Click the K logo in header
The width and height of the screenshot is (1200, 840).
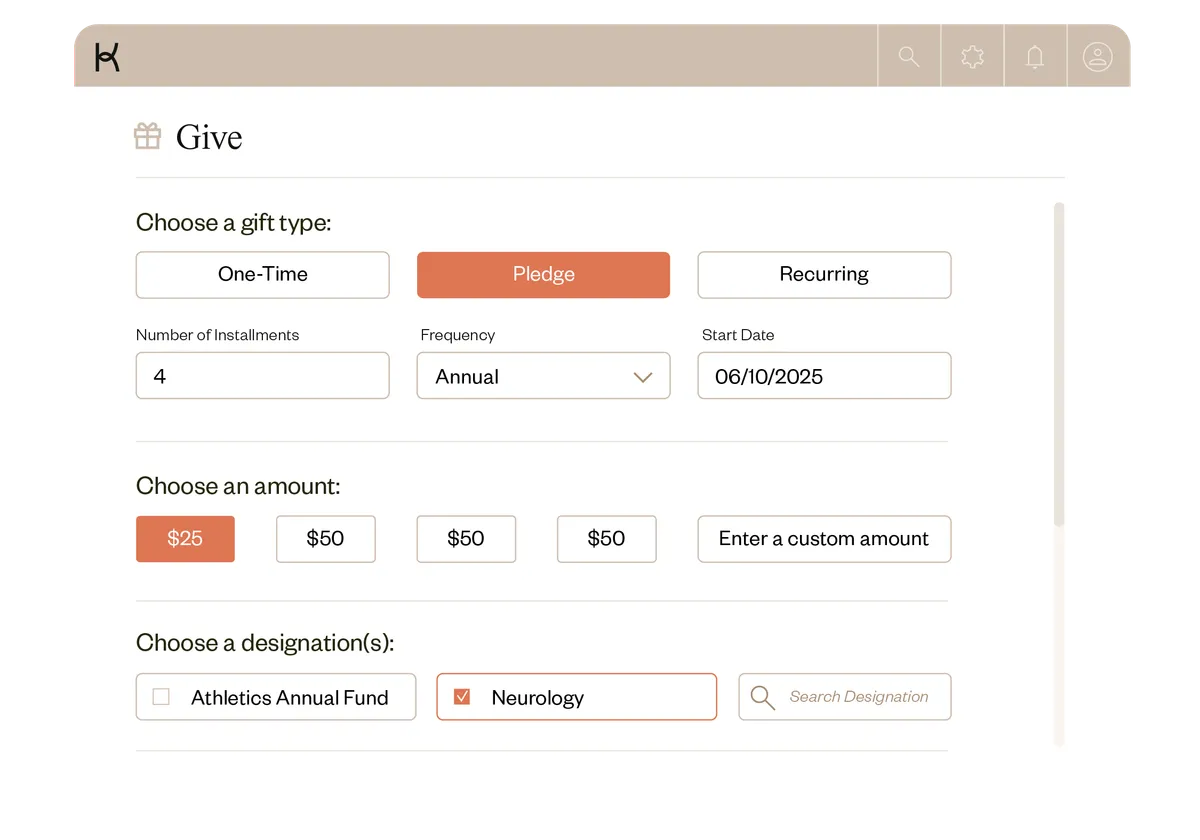(107, 57)
